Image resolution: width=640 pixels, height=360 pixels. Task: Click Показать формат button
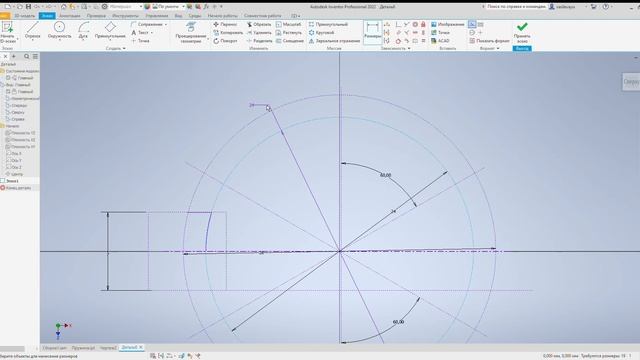coord(489,41)
